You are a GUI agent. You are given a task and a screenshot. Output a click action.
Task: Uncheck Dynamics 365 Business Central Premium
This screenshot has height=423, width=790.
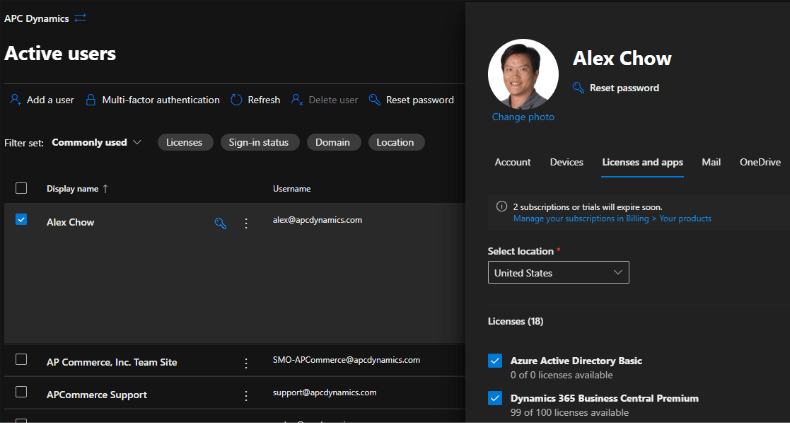495,399
